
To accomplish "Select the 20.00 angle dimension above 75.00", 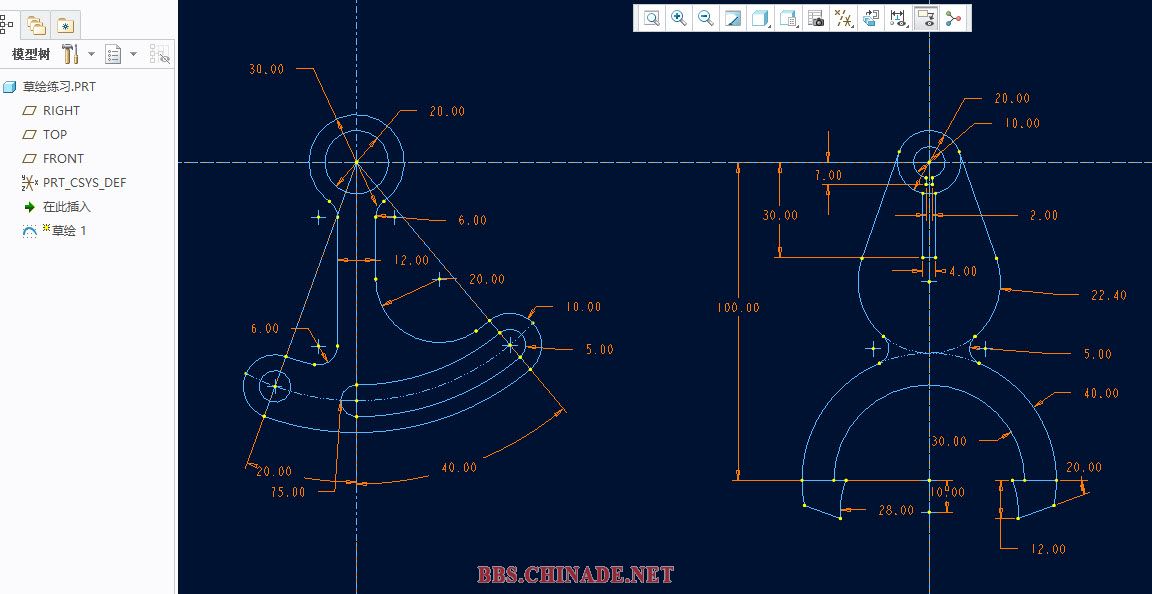I will click(x=274, y=472).
